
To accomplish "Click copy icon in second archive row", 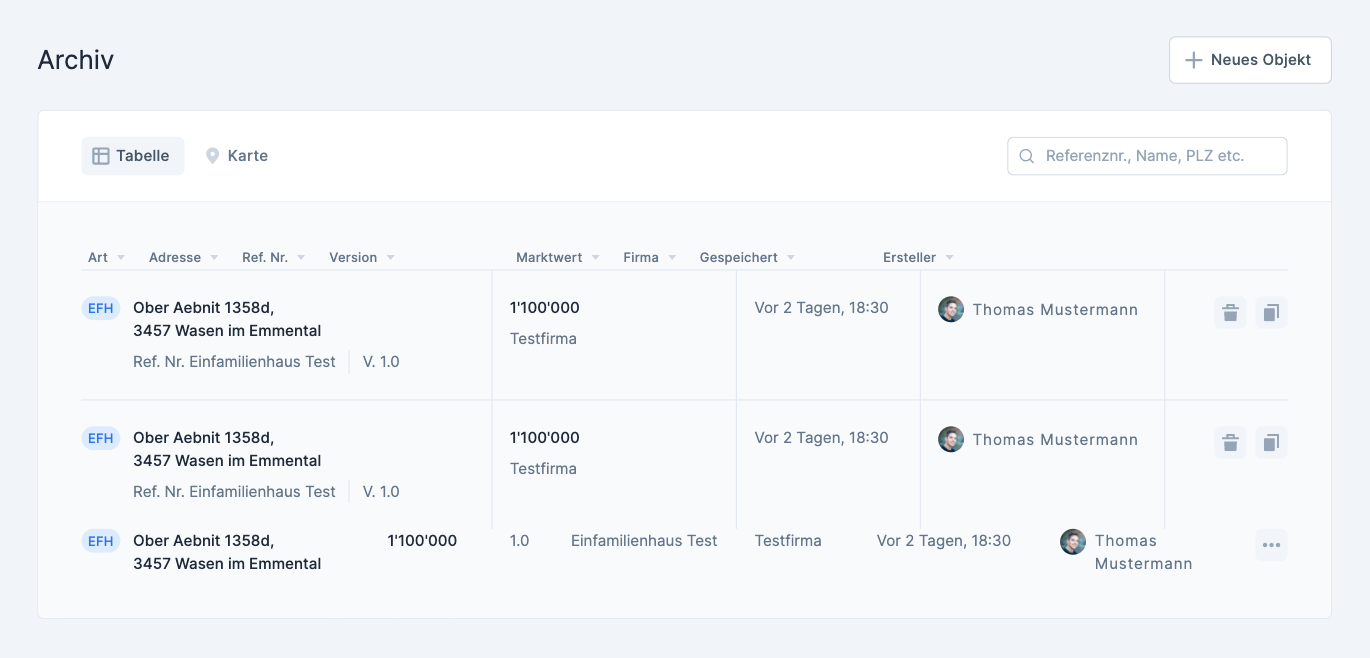I will point(1271,443).
